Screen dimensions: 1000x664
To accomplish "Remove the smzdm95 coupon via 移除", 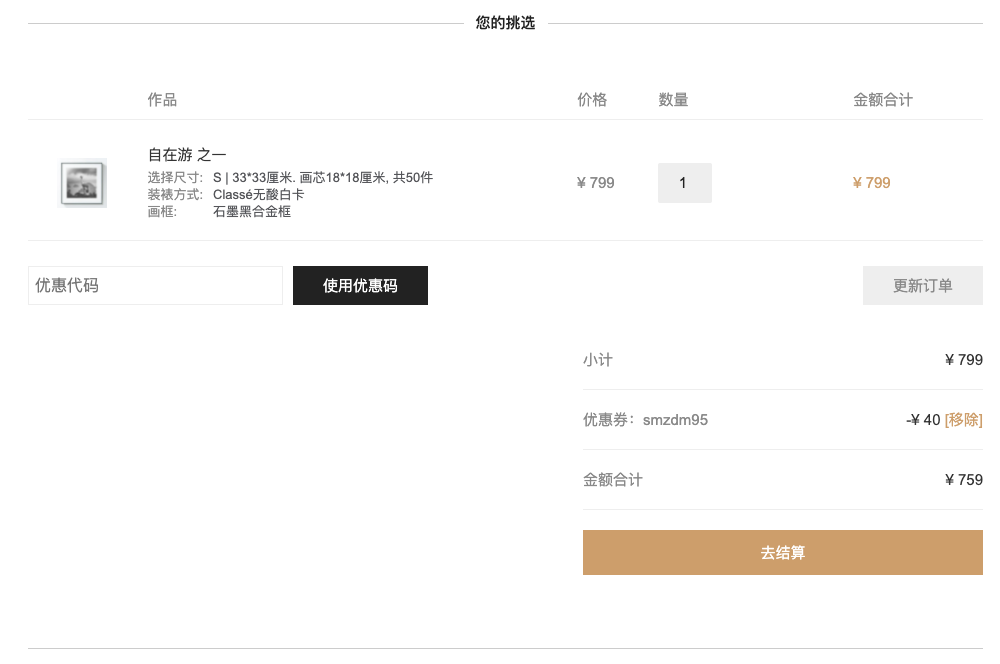I will [x=963, y=420].
